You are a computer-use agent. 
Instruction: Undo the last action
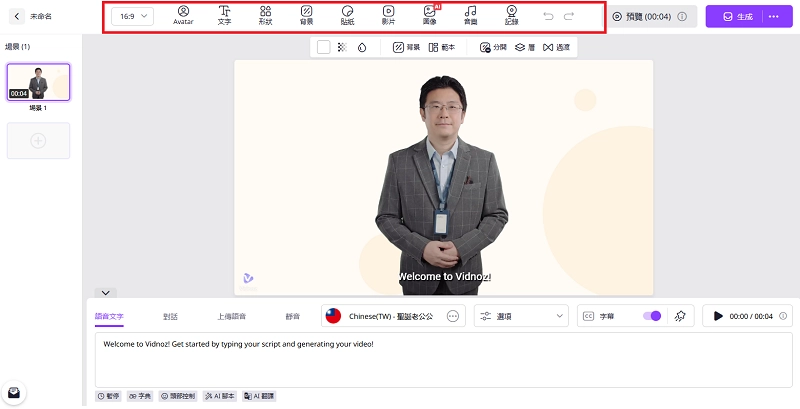tap(548, 16)
